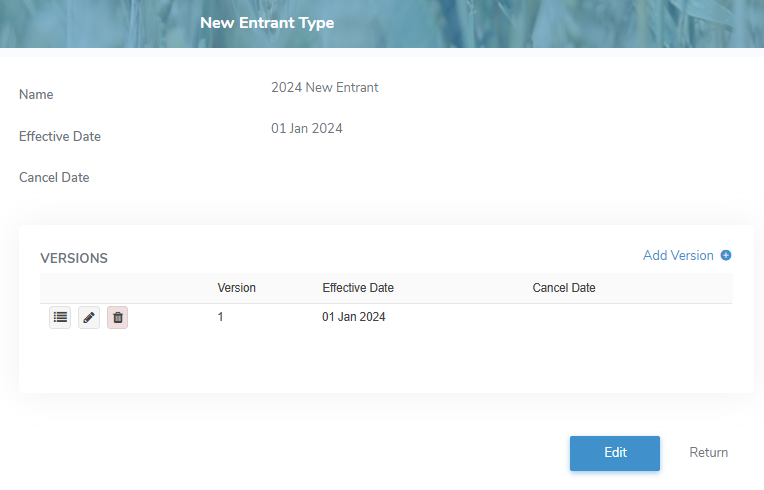The height and width of the screenshot is (490, 764).
Task: Click the 2024 New Entrant name value
Action: tap(325, 88)
